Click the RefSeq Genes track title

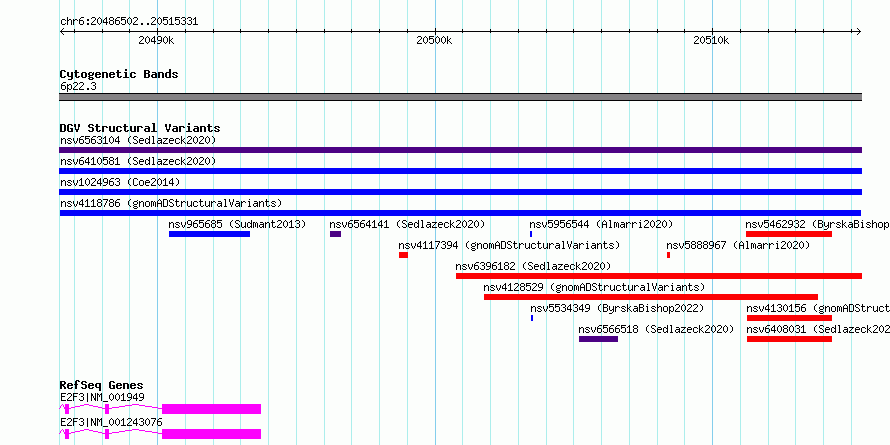[x=102, y=385]
